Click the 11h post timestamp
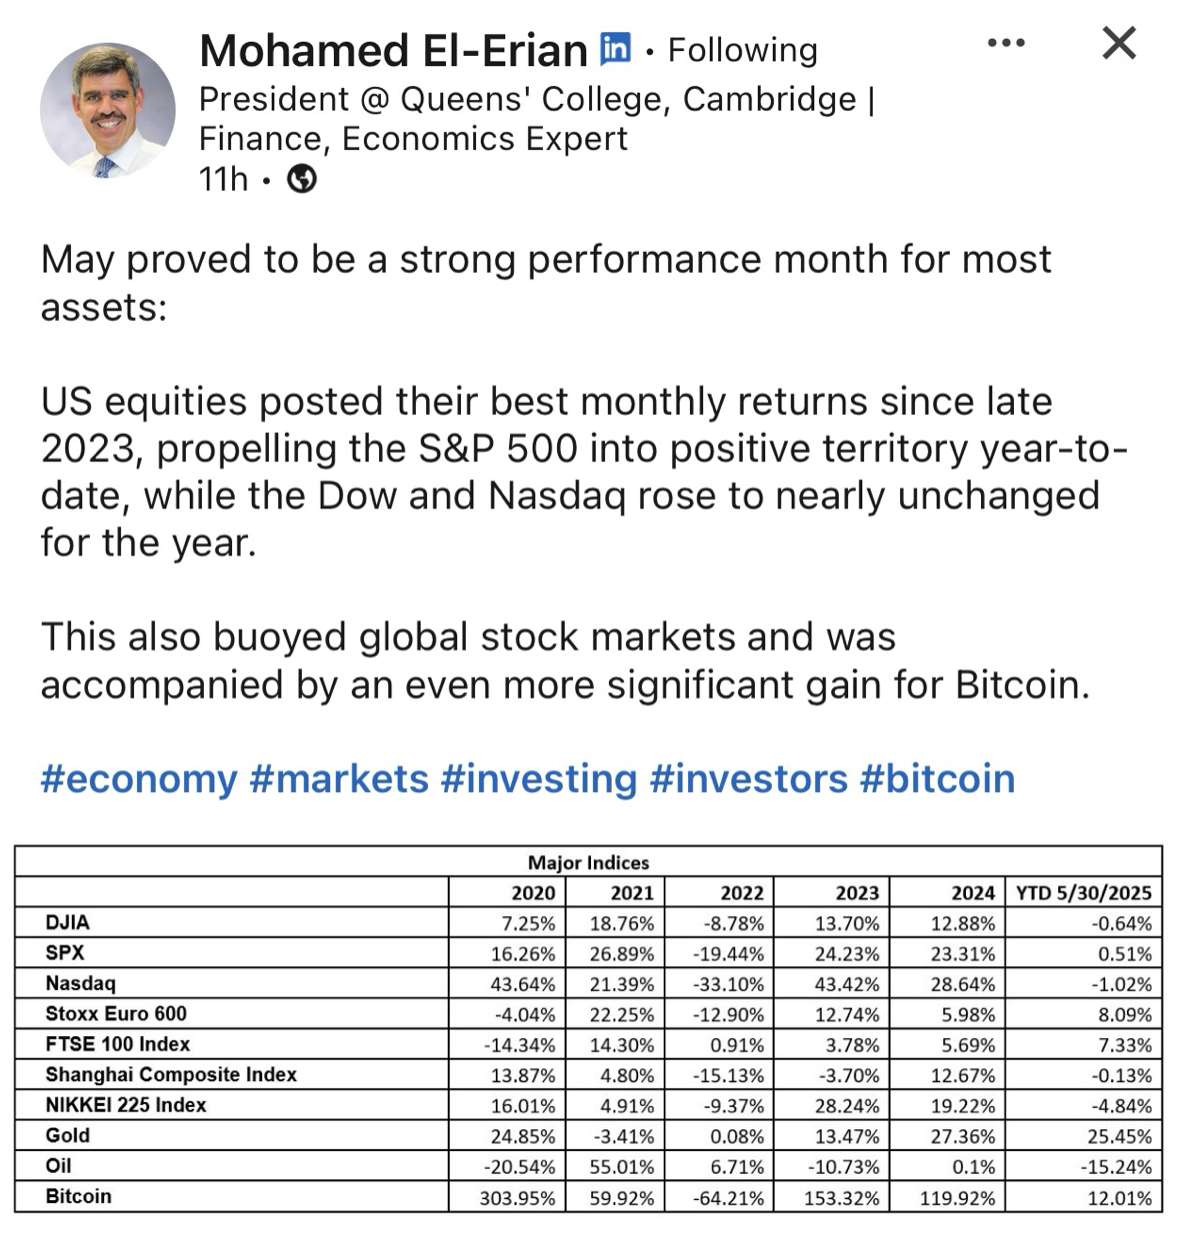The height and width of the screenshot is (1242, 1178). point(223,179)
